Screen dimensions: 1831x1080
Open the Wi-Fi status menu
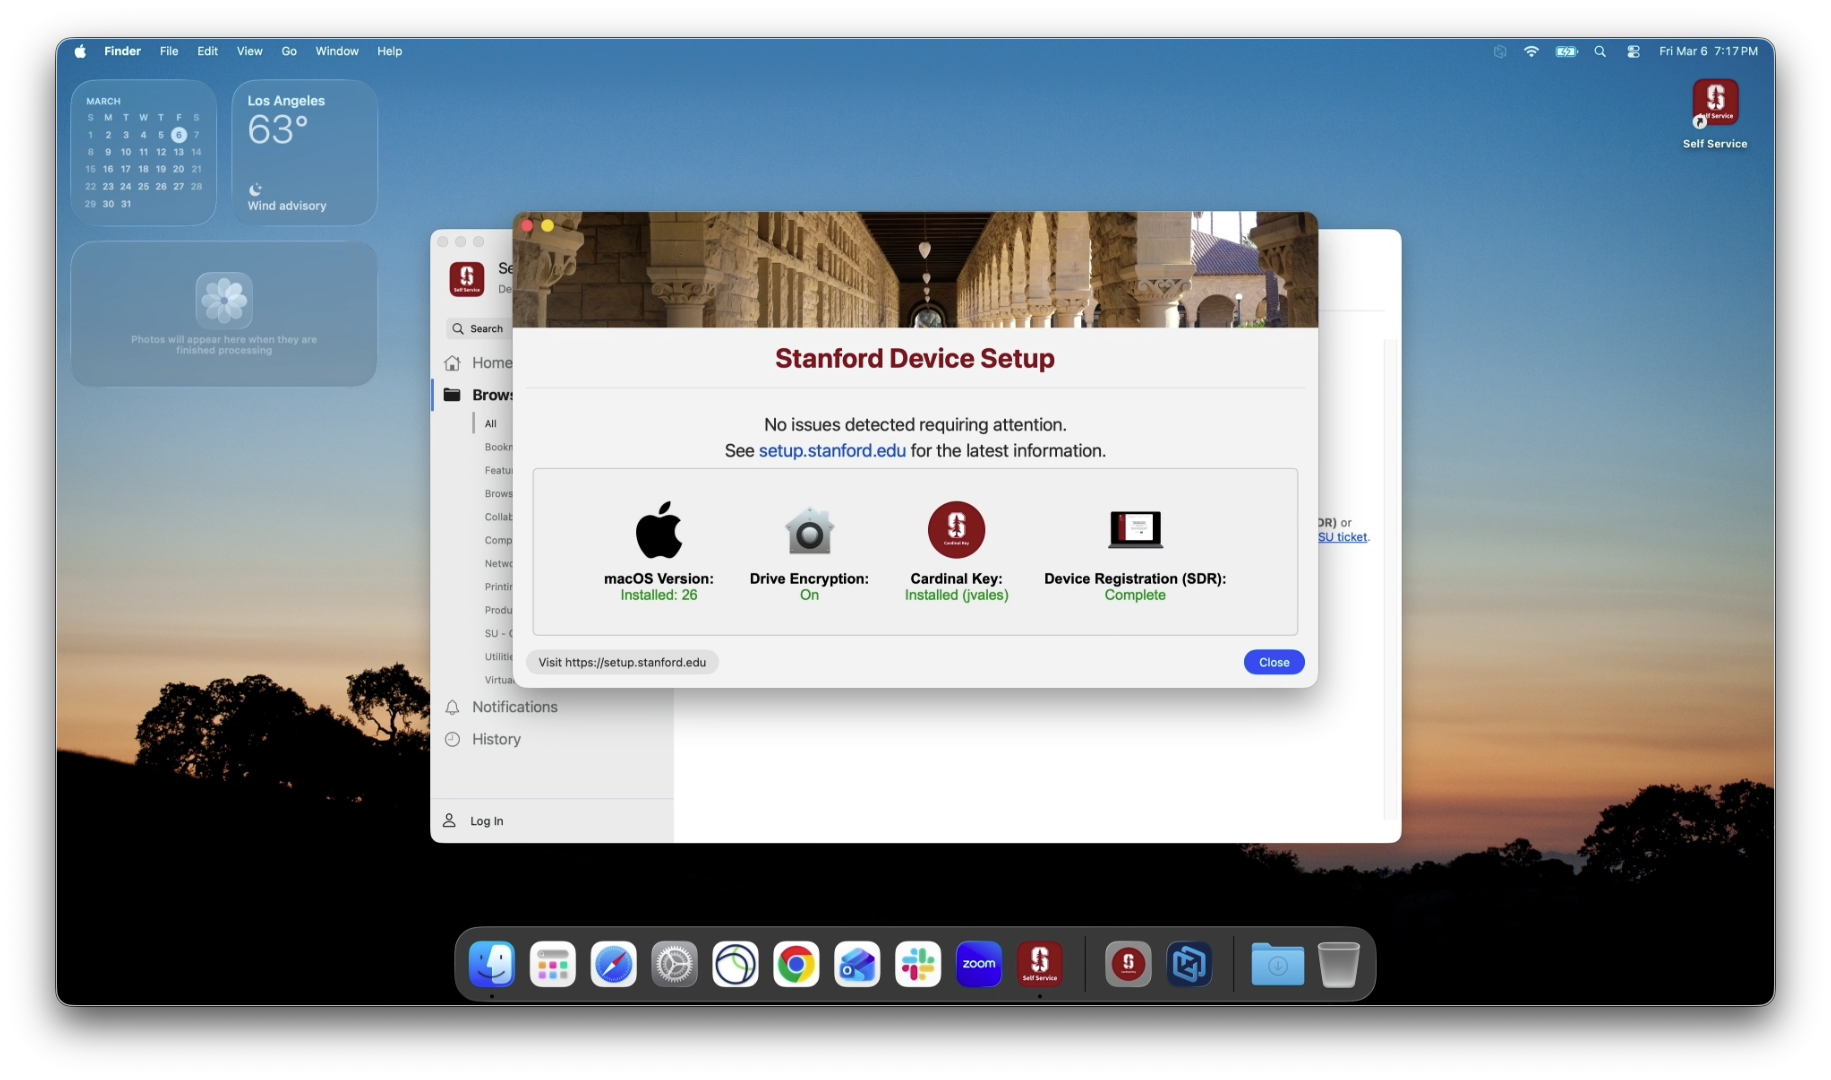point(1531,52)
